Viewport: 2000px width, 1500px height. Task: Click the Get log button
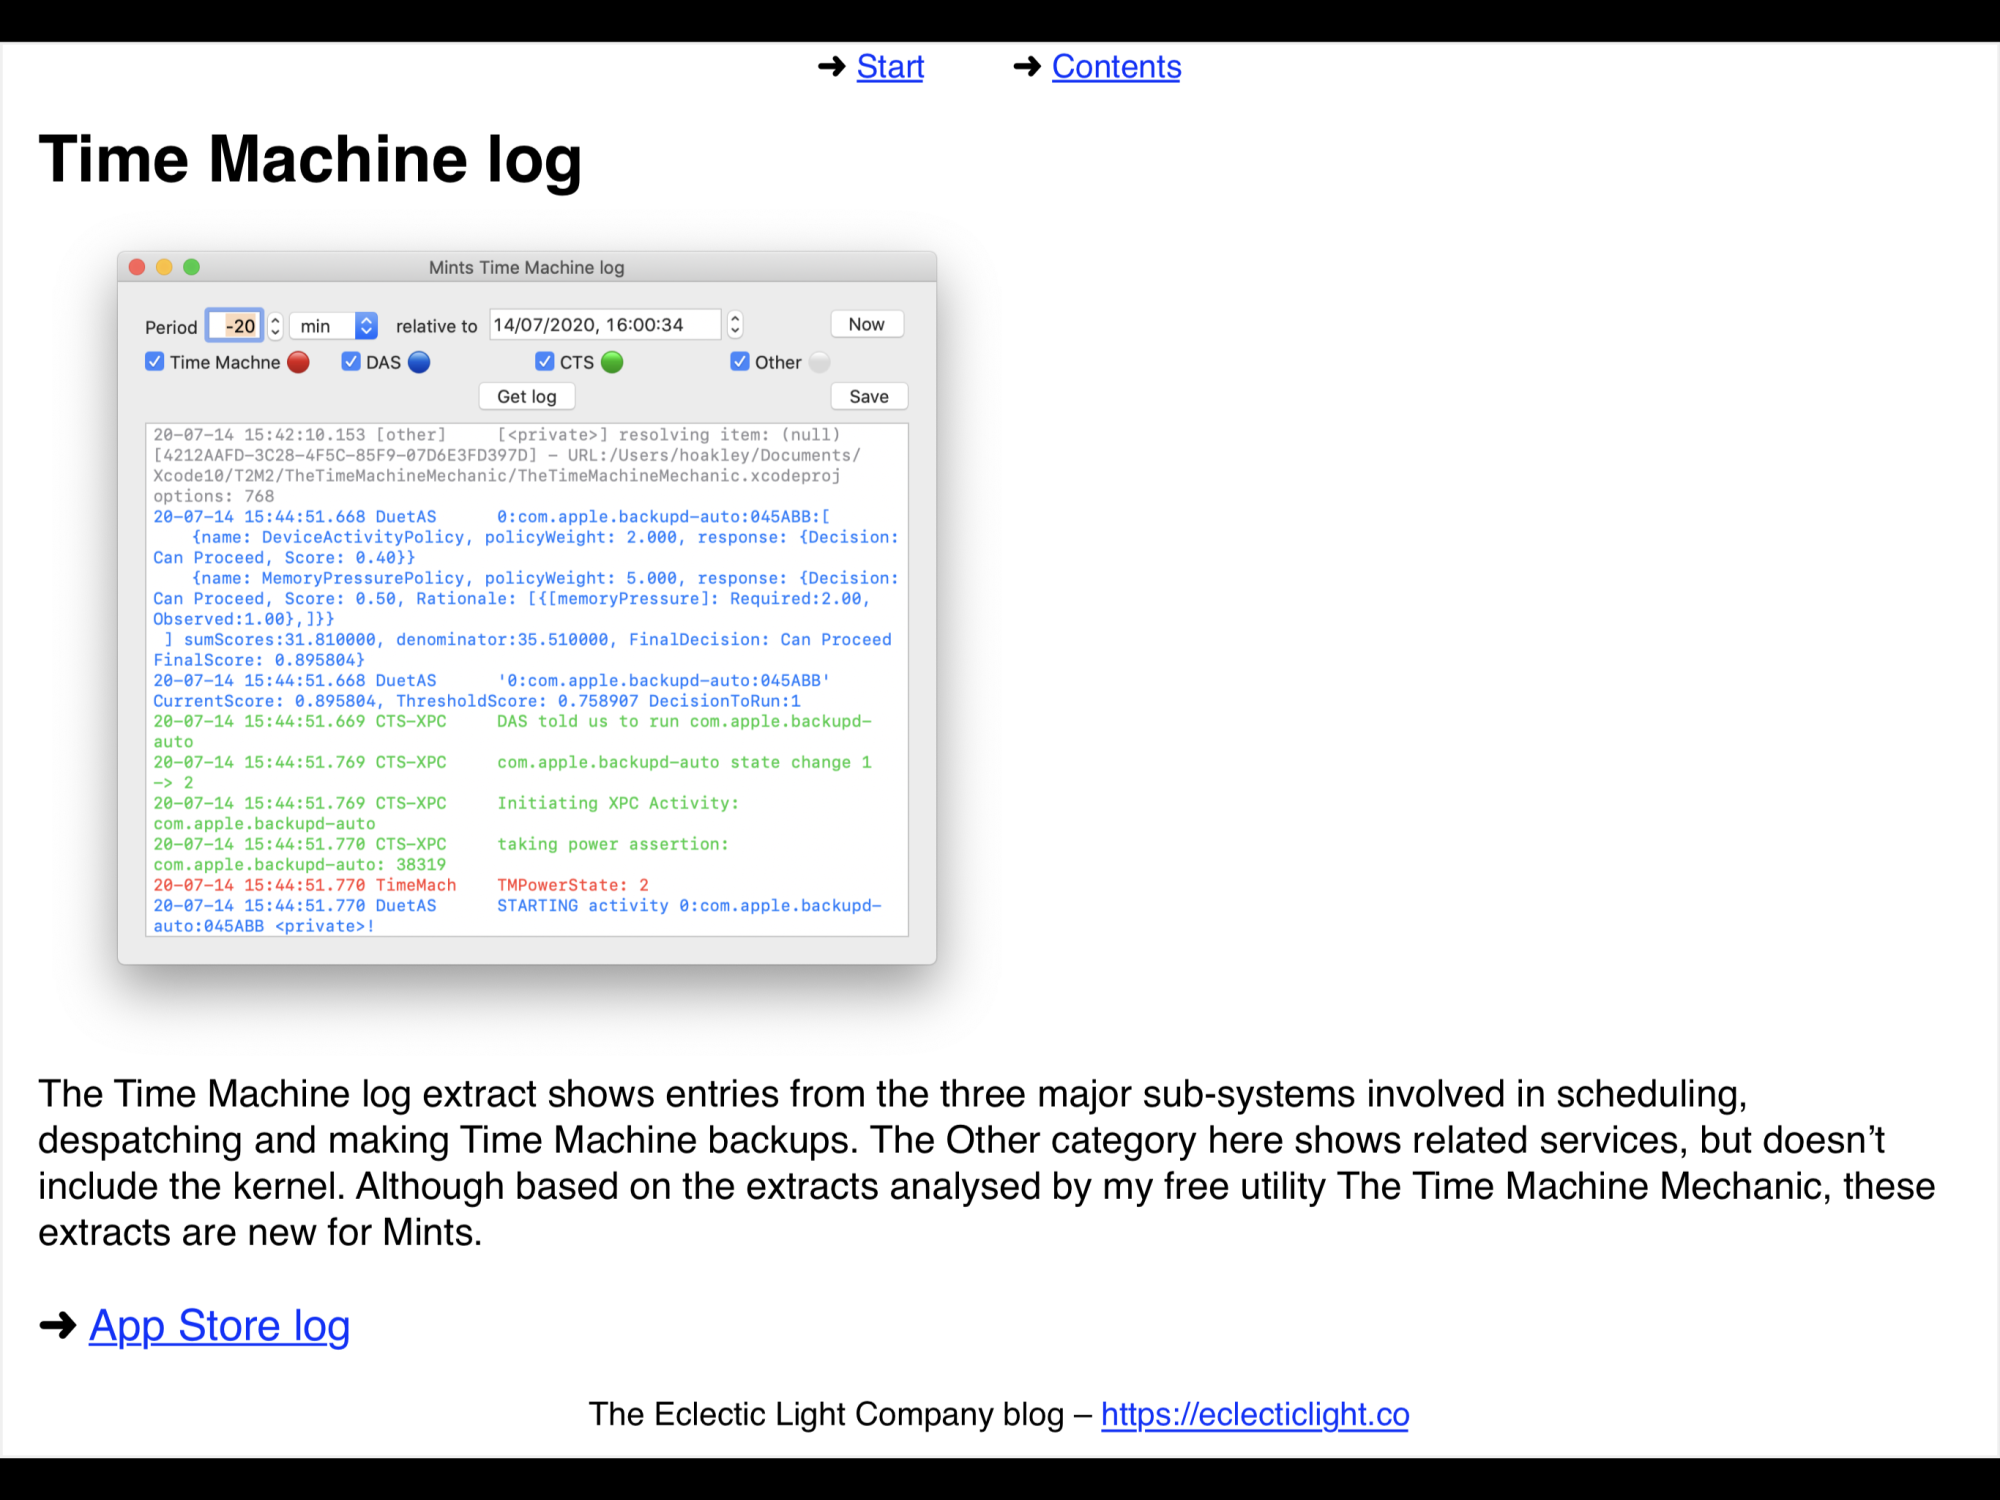click(x=527, y=396)
